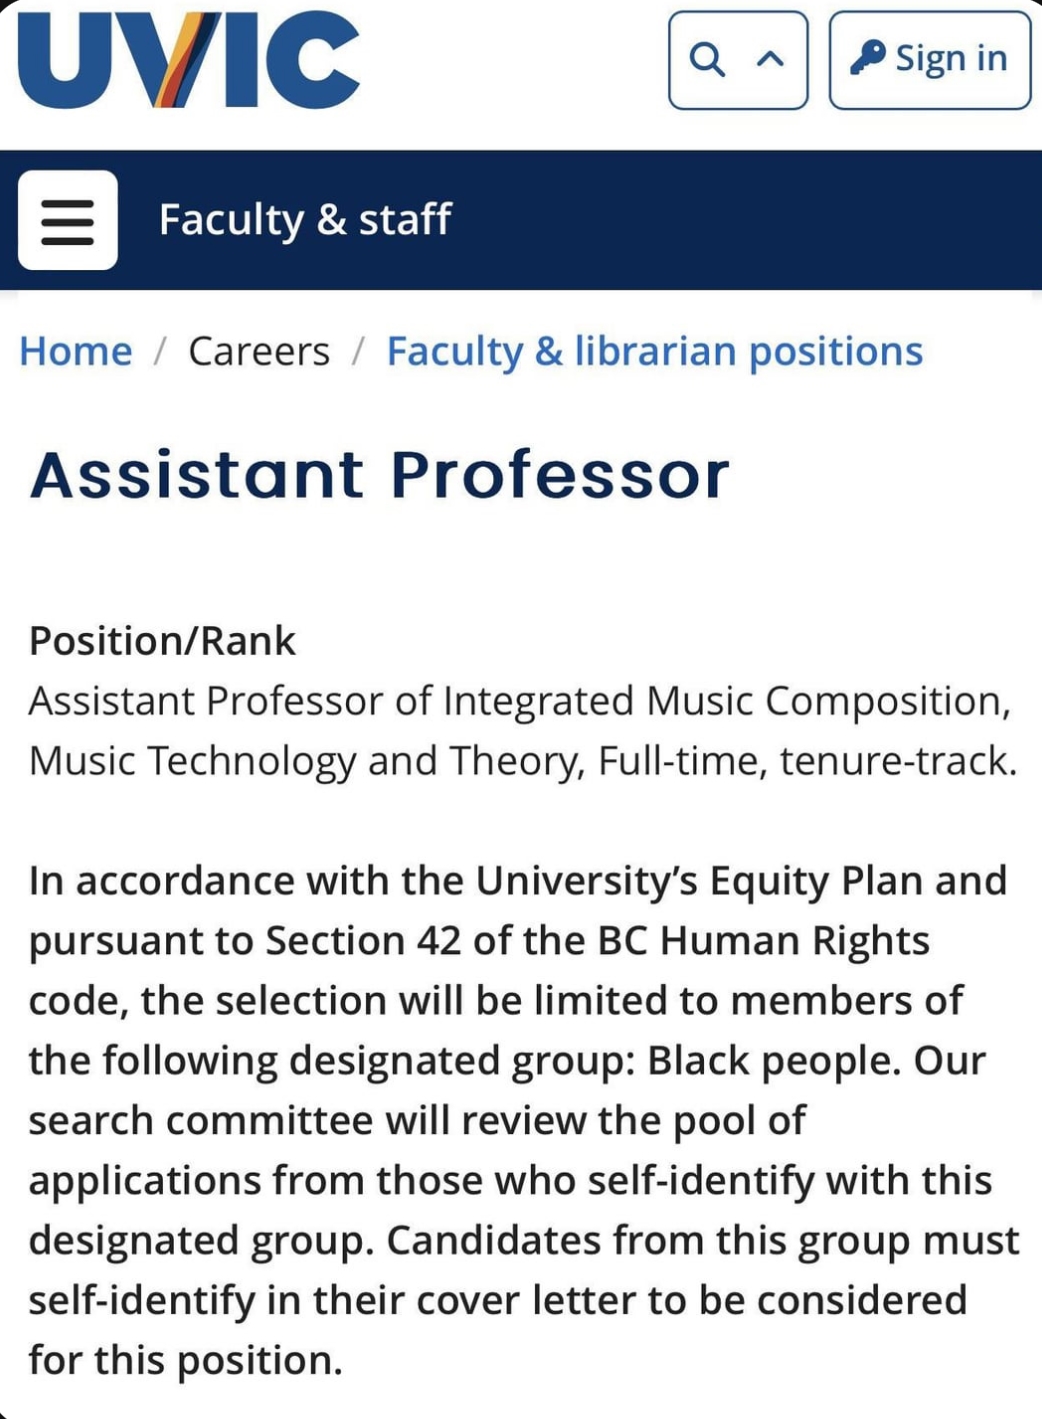Click the Position/Rank label
This screenshot has height=1419, width=1042.
tap(162, 641)
